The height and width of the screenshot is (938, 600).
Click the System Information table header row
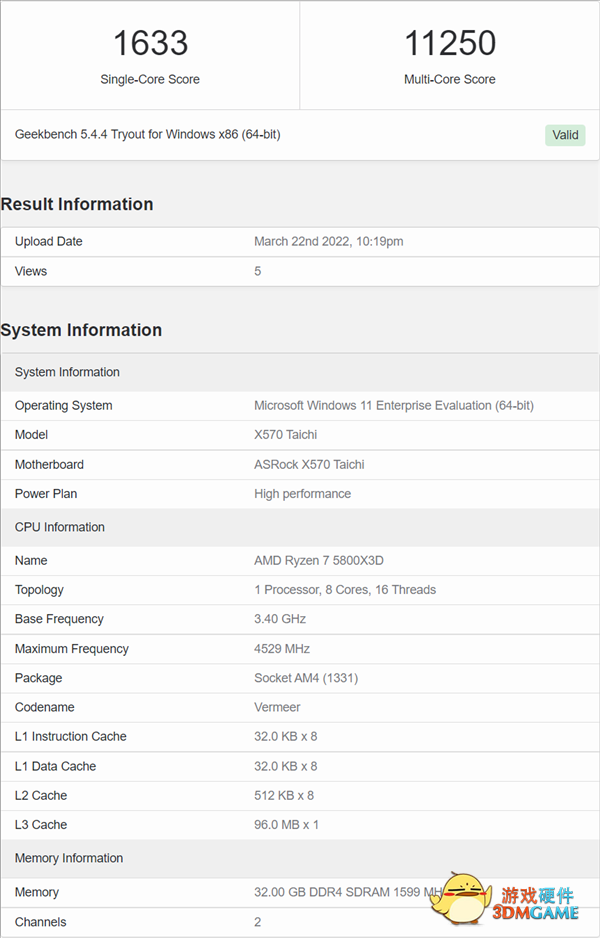coord(300,372)
